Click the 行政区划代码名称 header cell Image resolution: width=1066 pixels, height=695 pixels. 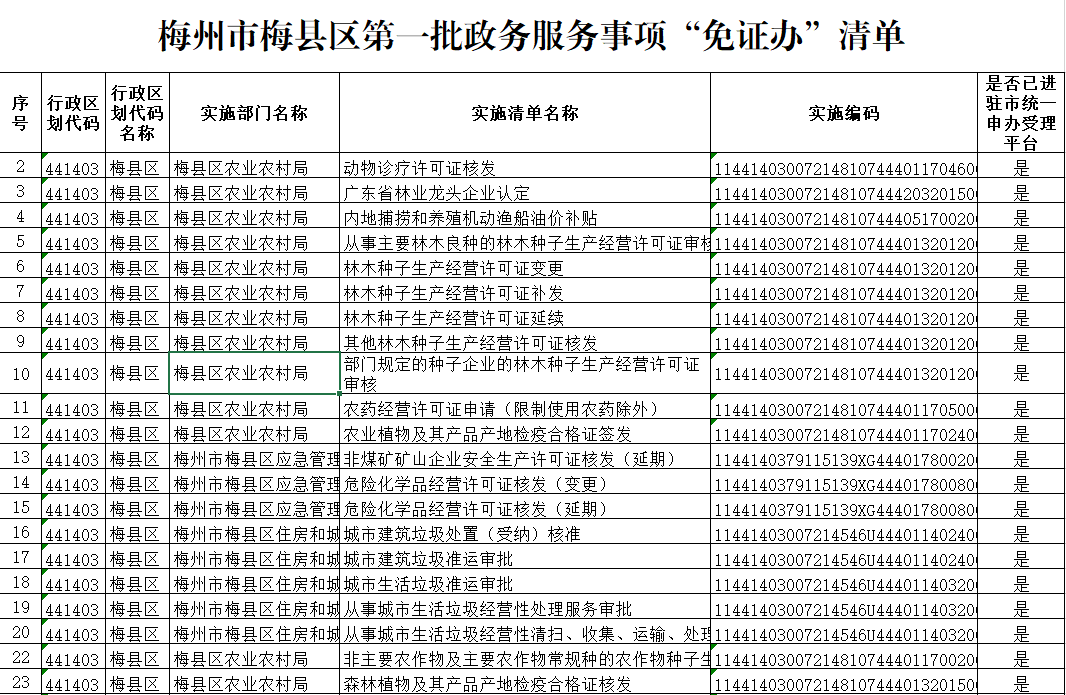(x=136, y=113)
